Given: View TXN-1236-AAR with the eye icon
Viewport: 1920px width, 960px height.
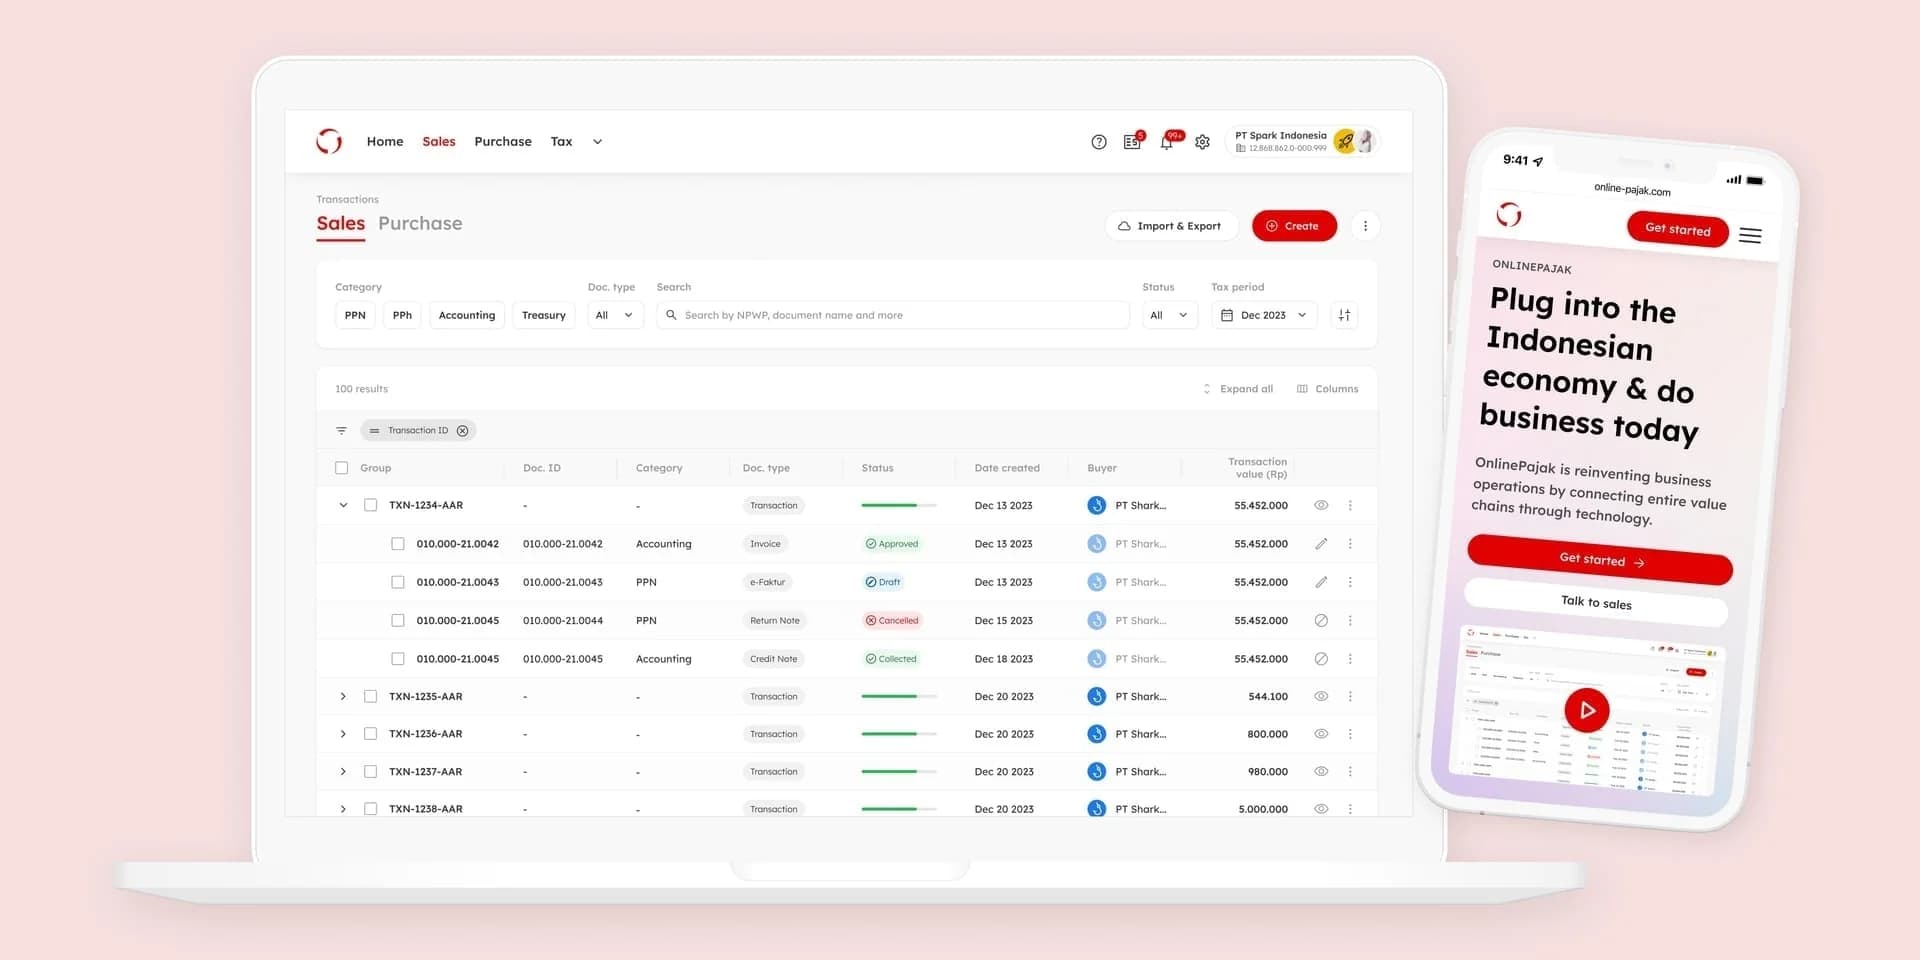Looking at the screenshot, I should click(x=1321, y=734).
